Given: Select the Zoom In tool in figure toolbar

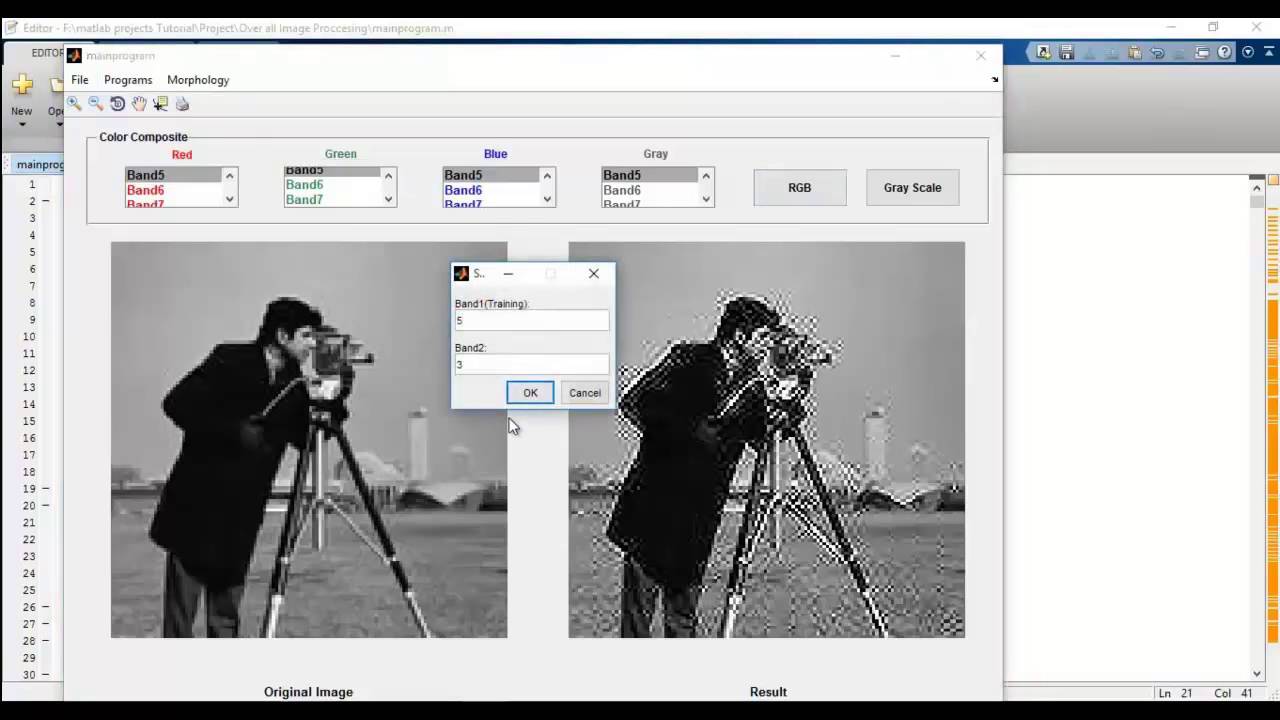Looking at the screenshot, I should pyautogui.click(x=74, y=103).
